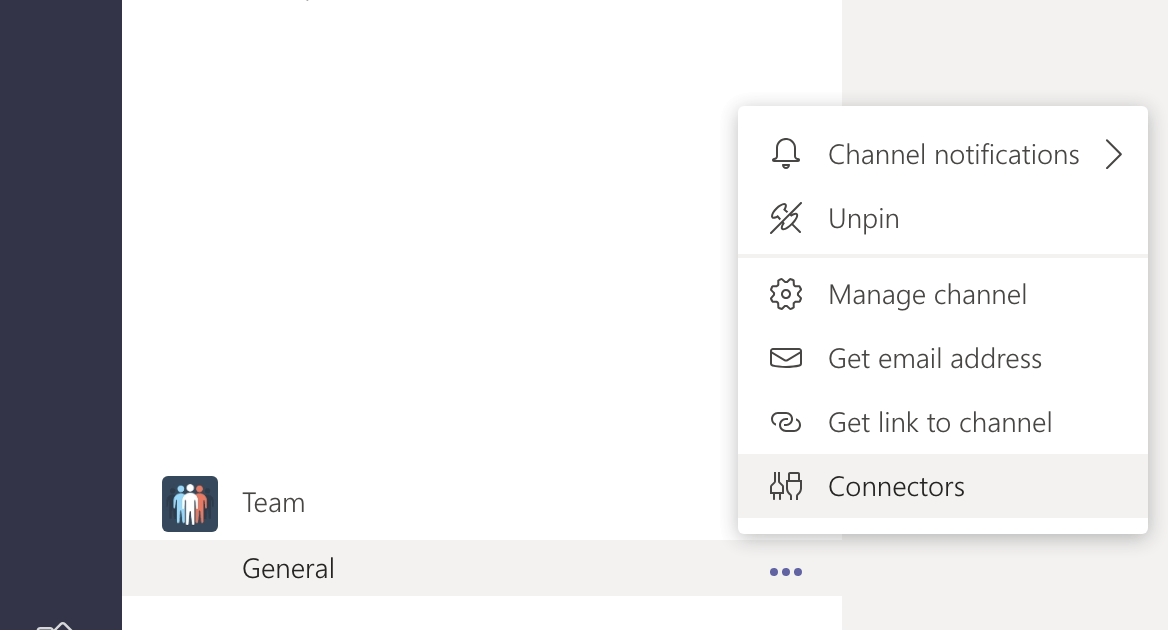Click the Team name label
Image resolution: width=1168 pixels, height=630 pixels.
[273, 503]
